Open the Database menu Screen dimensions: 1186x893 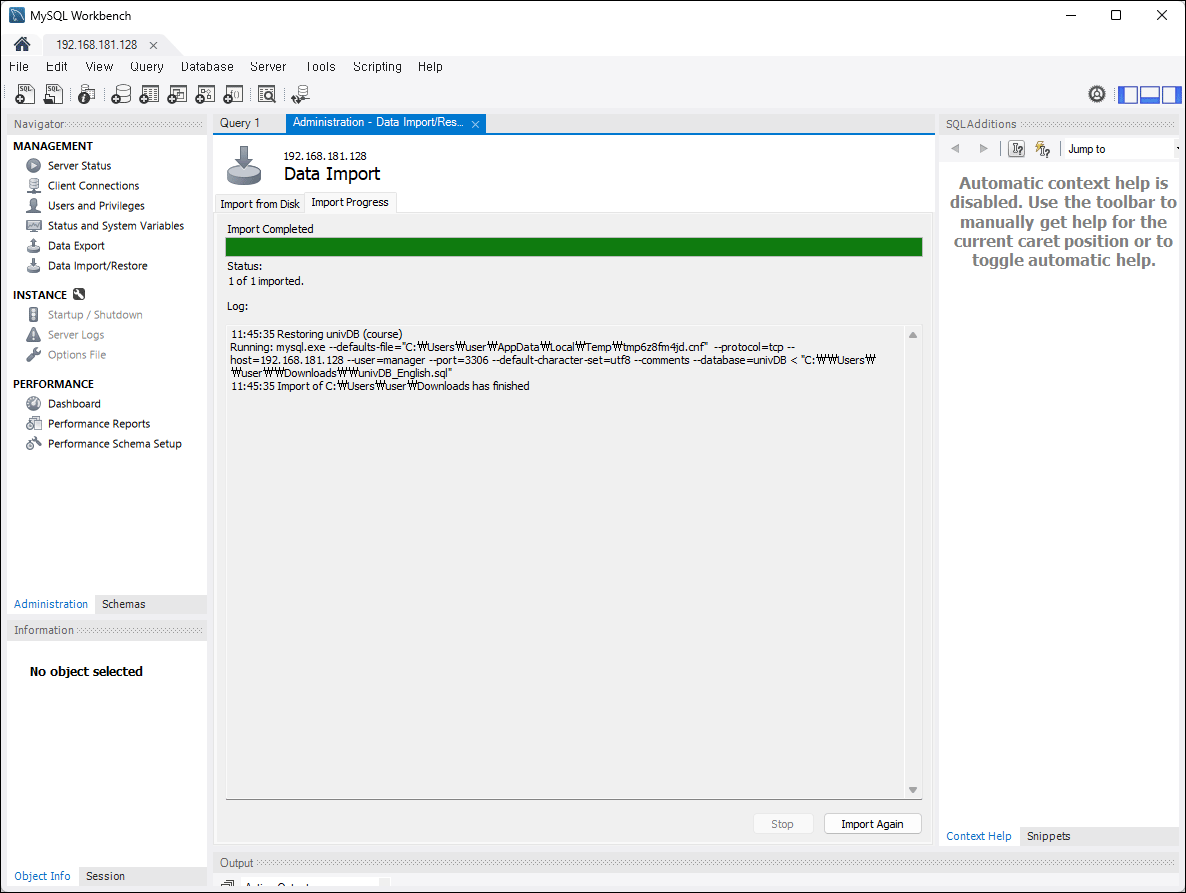click(x=207, y=67)
